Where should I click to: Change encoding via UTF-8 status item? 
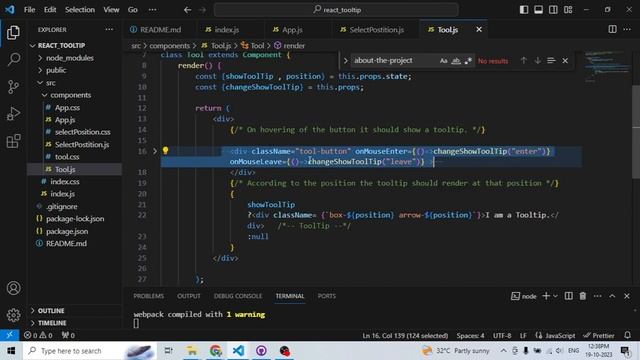tap(502, 335)
